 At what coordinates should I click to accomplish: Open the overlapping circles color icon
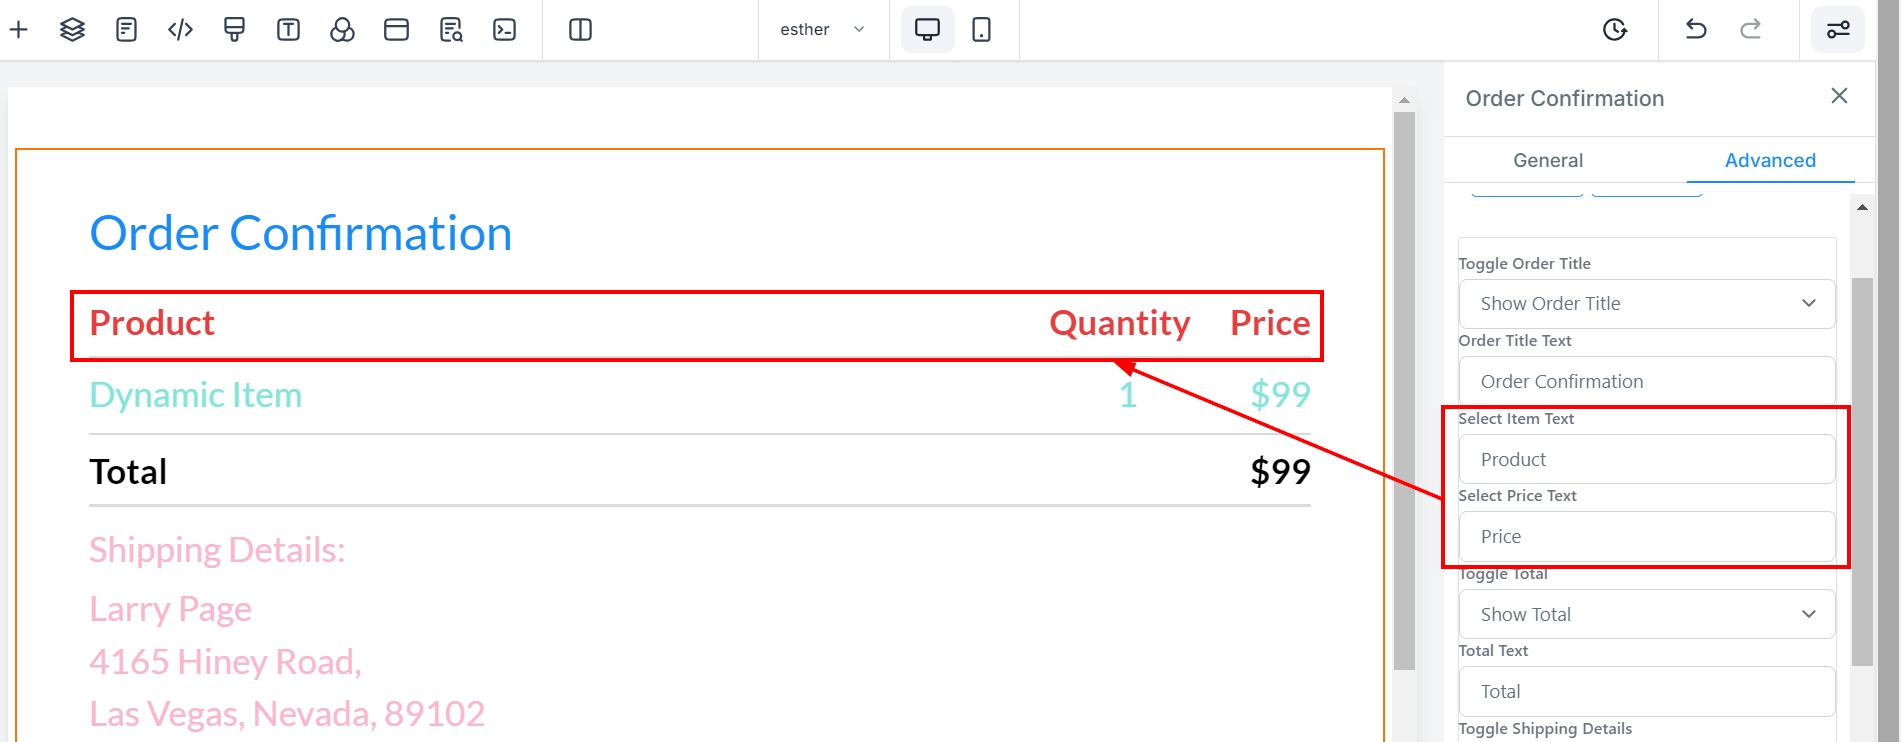point(342,30)
